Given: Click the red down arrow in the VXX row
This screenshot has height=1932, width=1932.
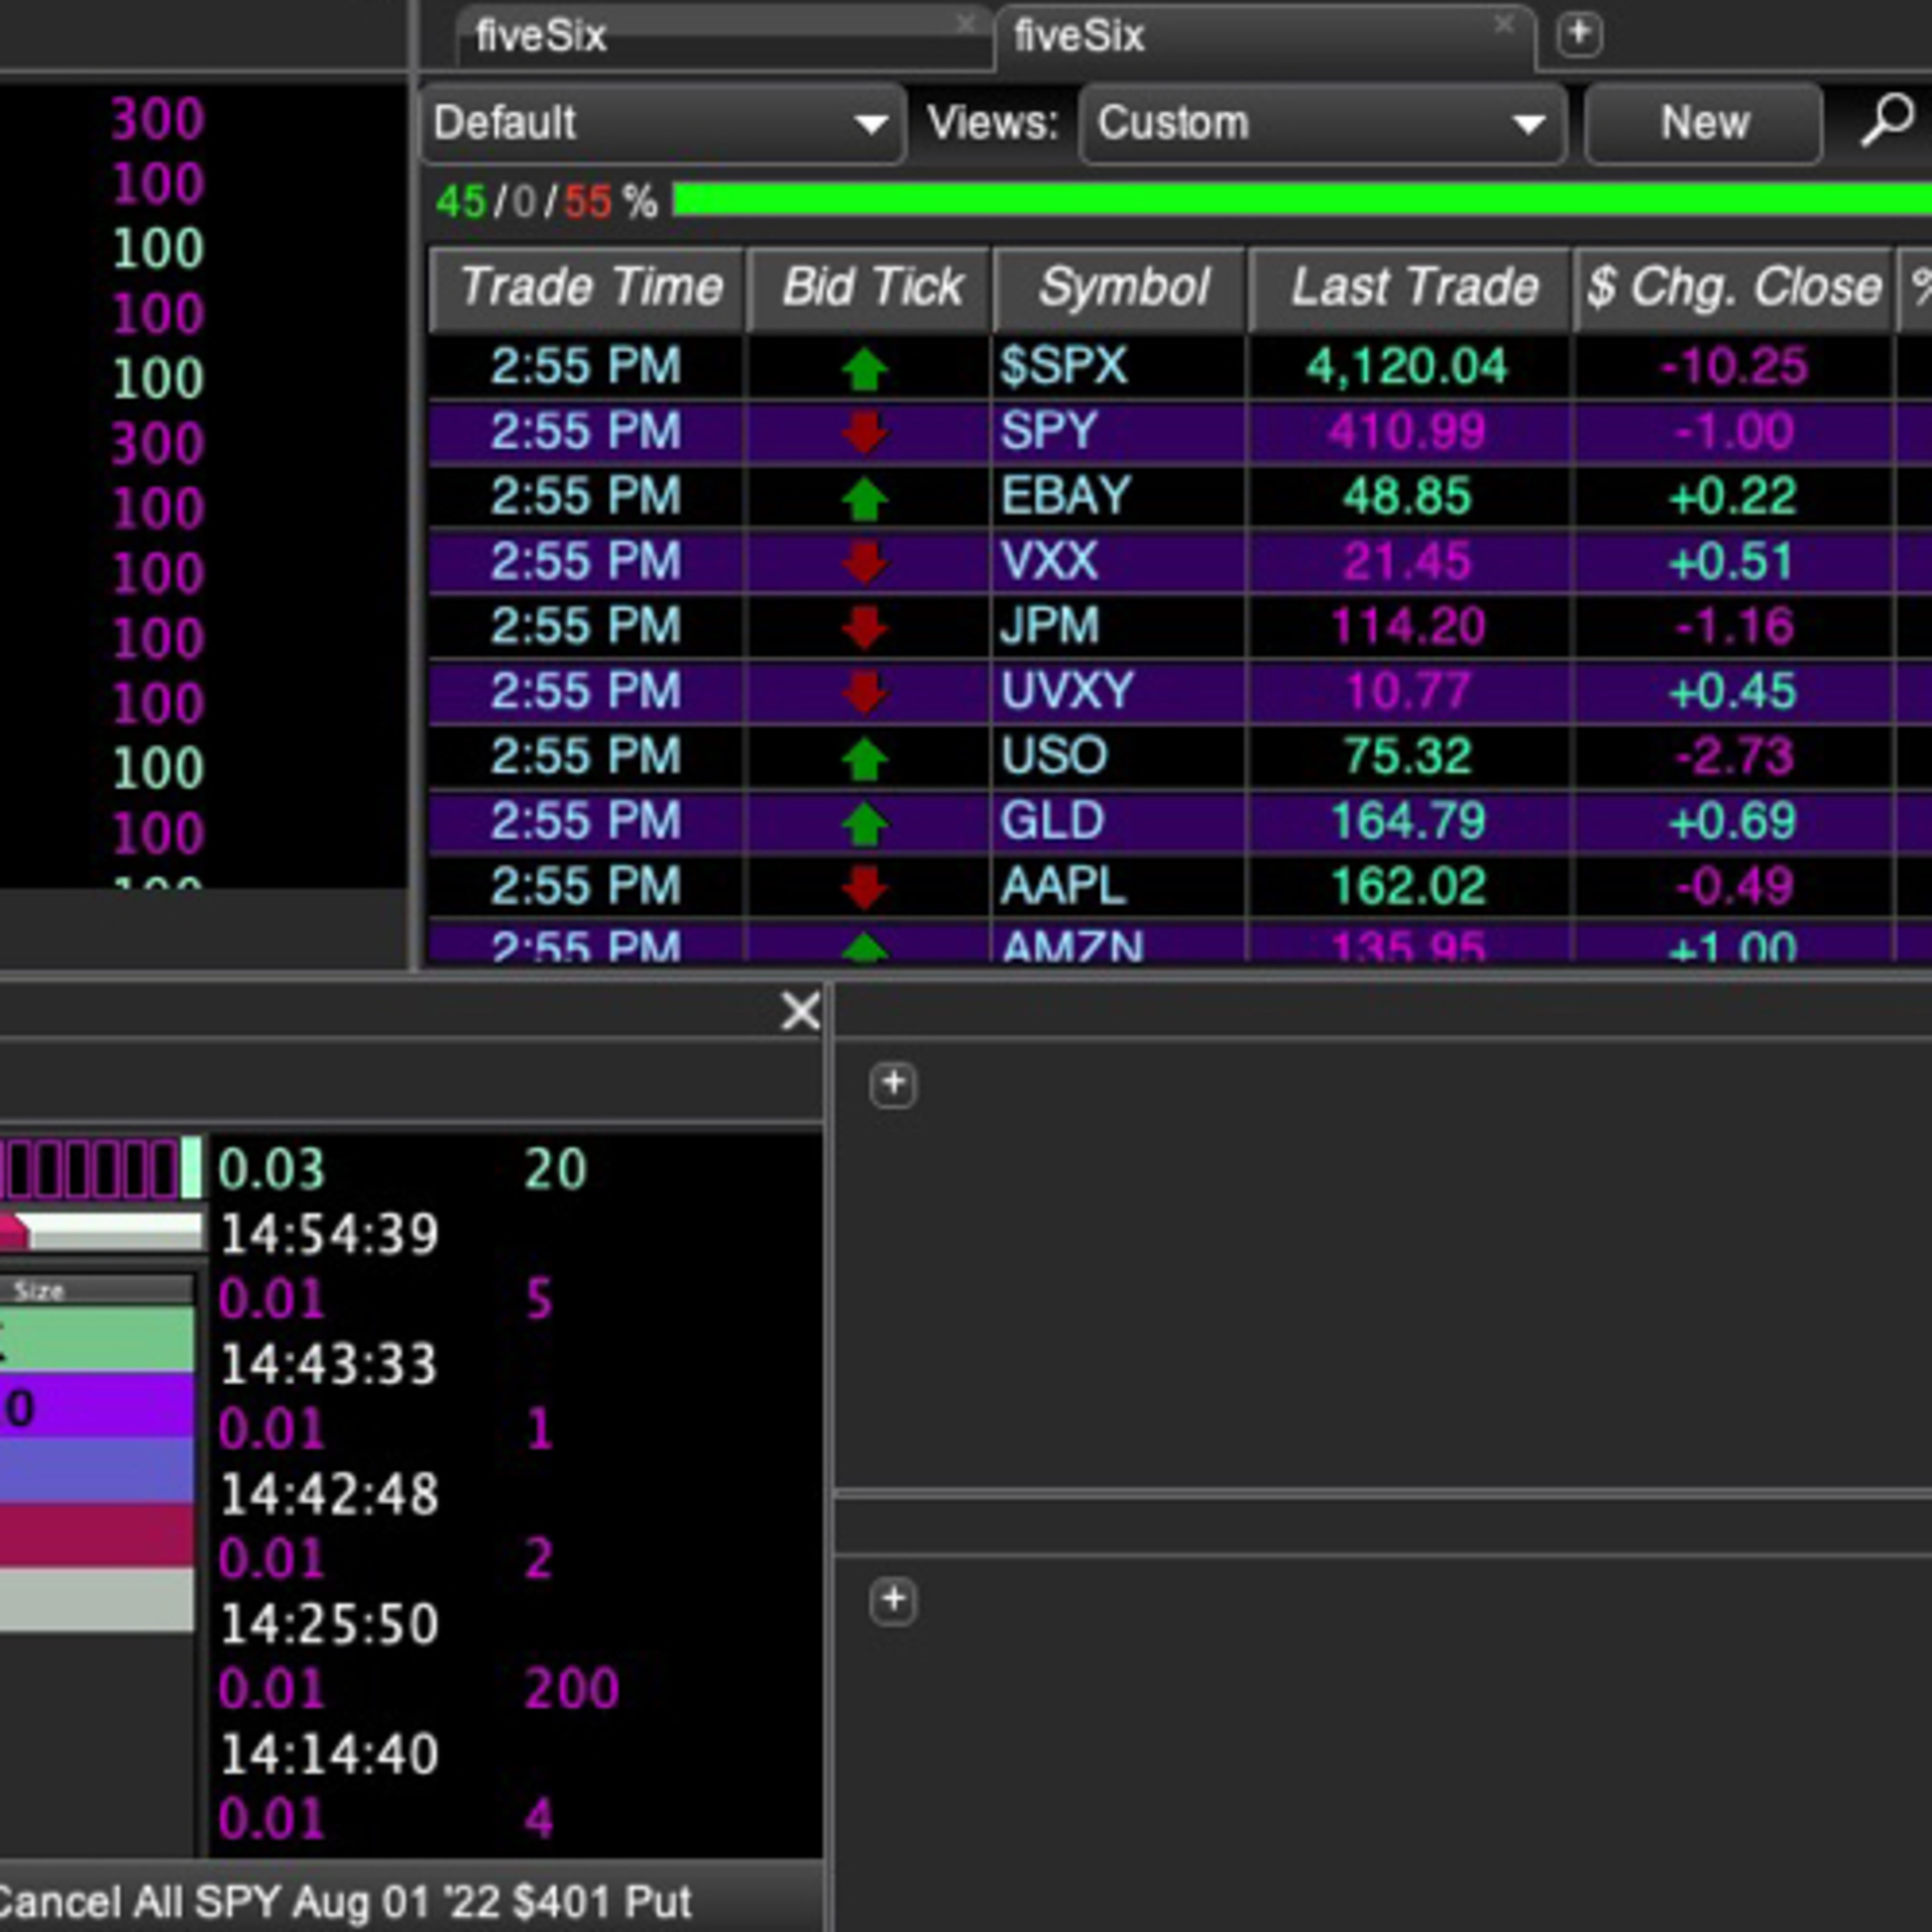Looking at the screenshot, I should (x=864, y=562).
